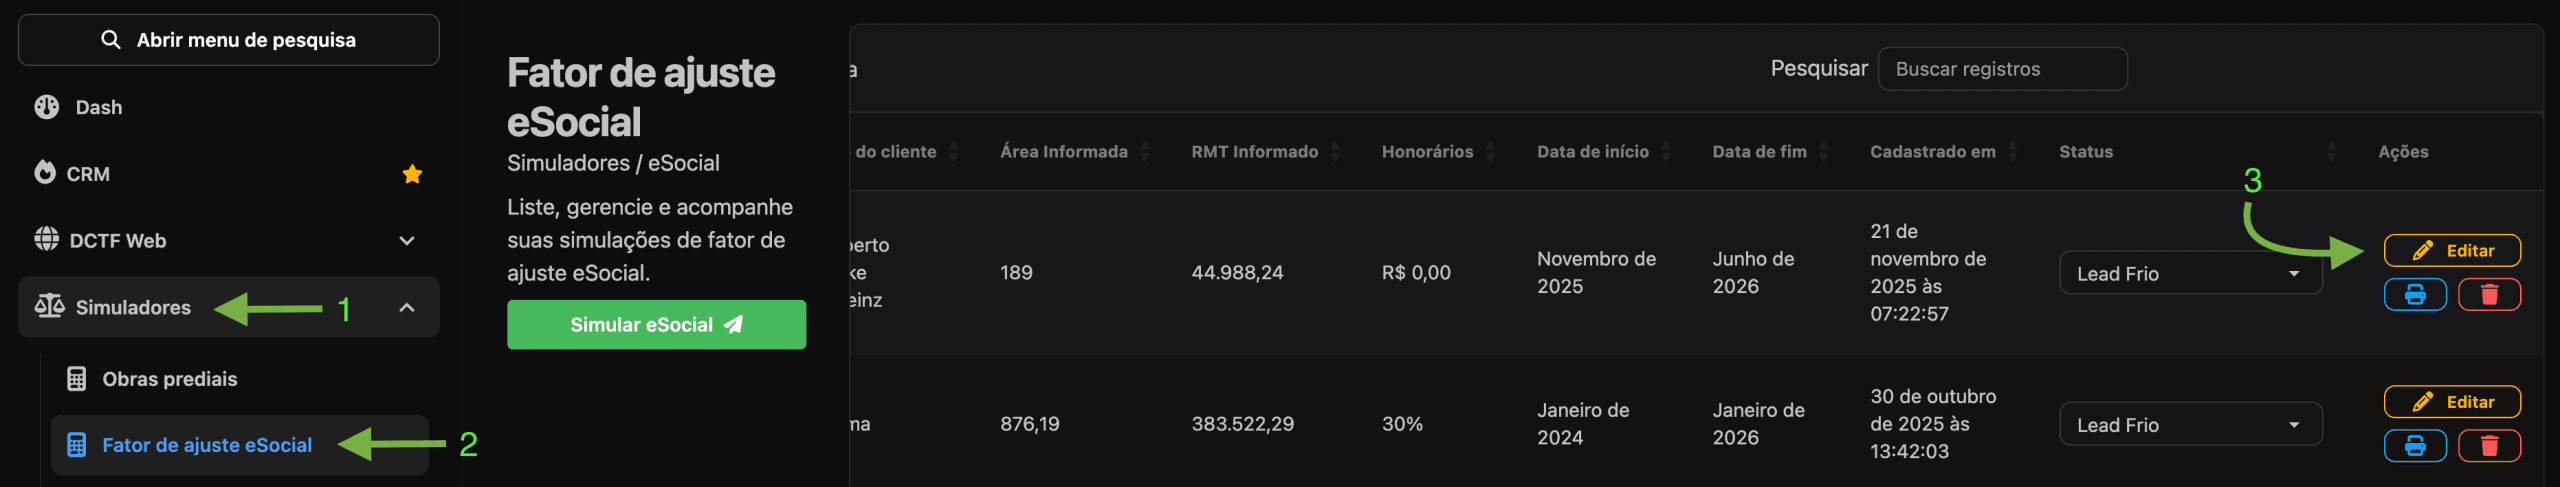
Task: Click the search magnifier icon in sidebar
Action: 111,40
